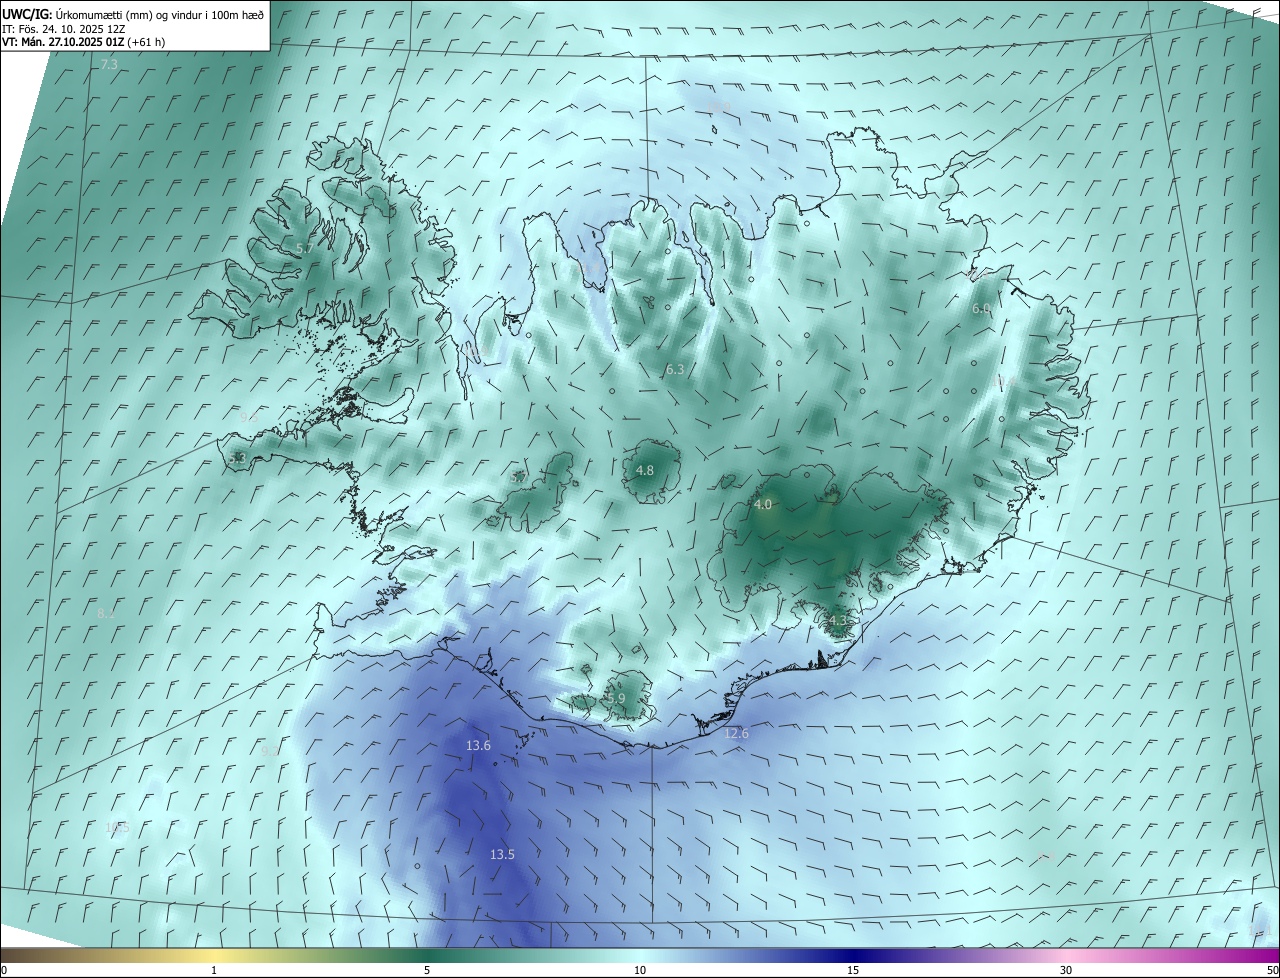This screenshot has width=1280, height=978.
Task: Click the 7.3 value in the northwest sea
Action: 109,64
